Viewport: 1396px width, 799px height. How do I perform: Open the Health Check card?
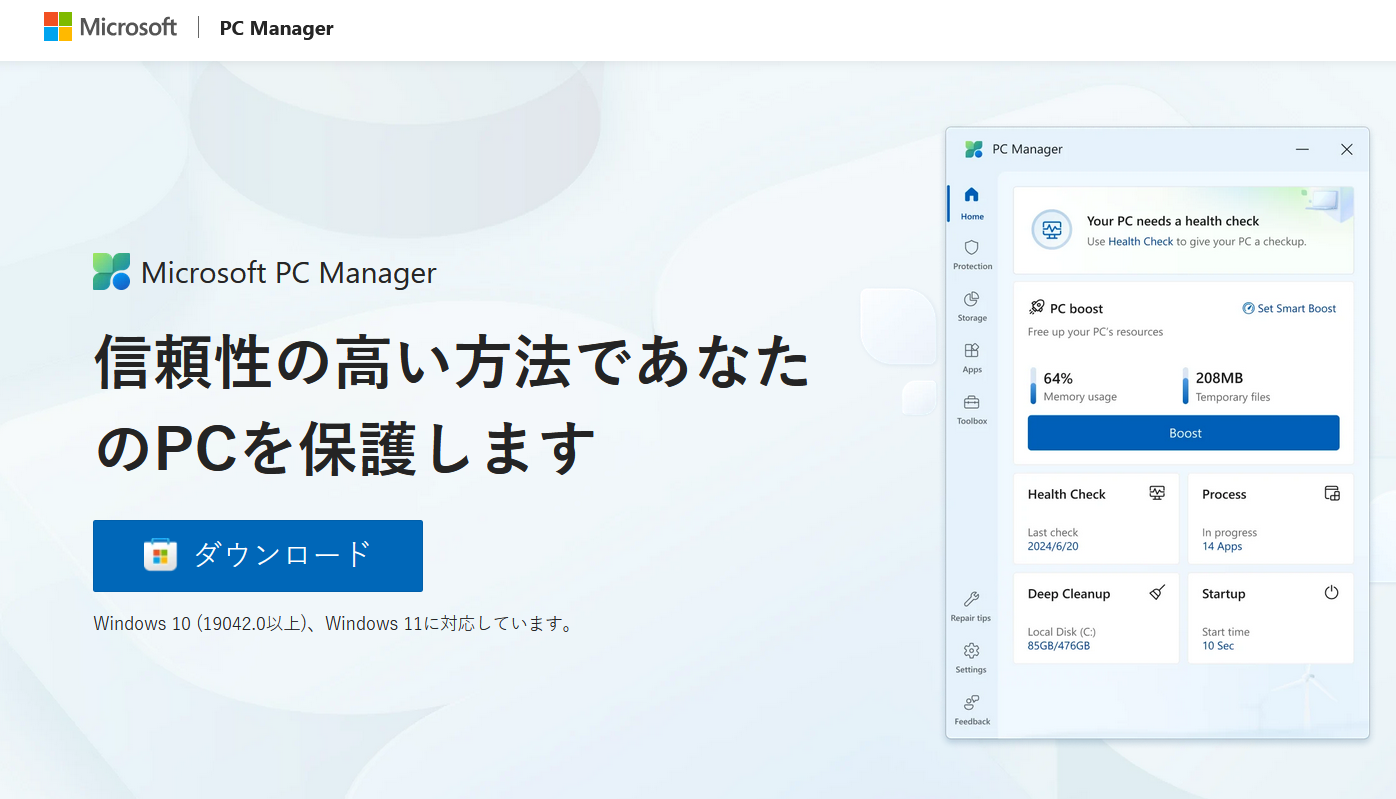click(1096, 519)
